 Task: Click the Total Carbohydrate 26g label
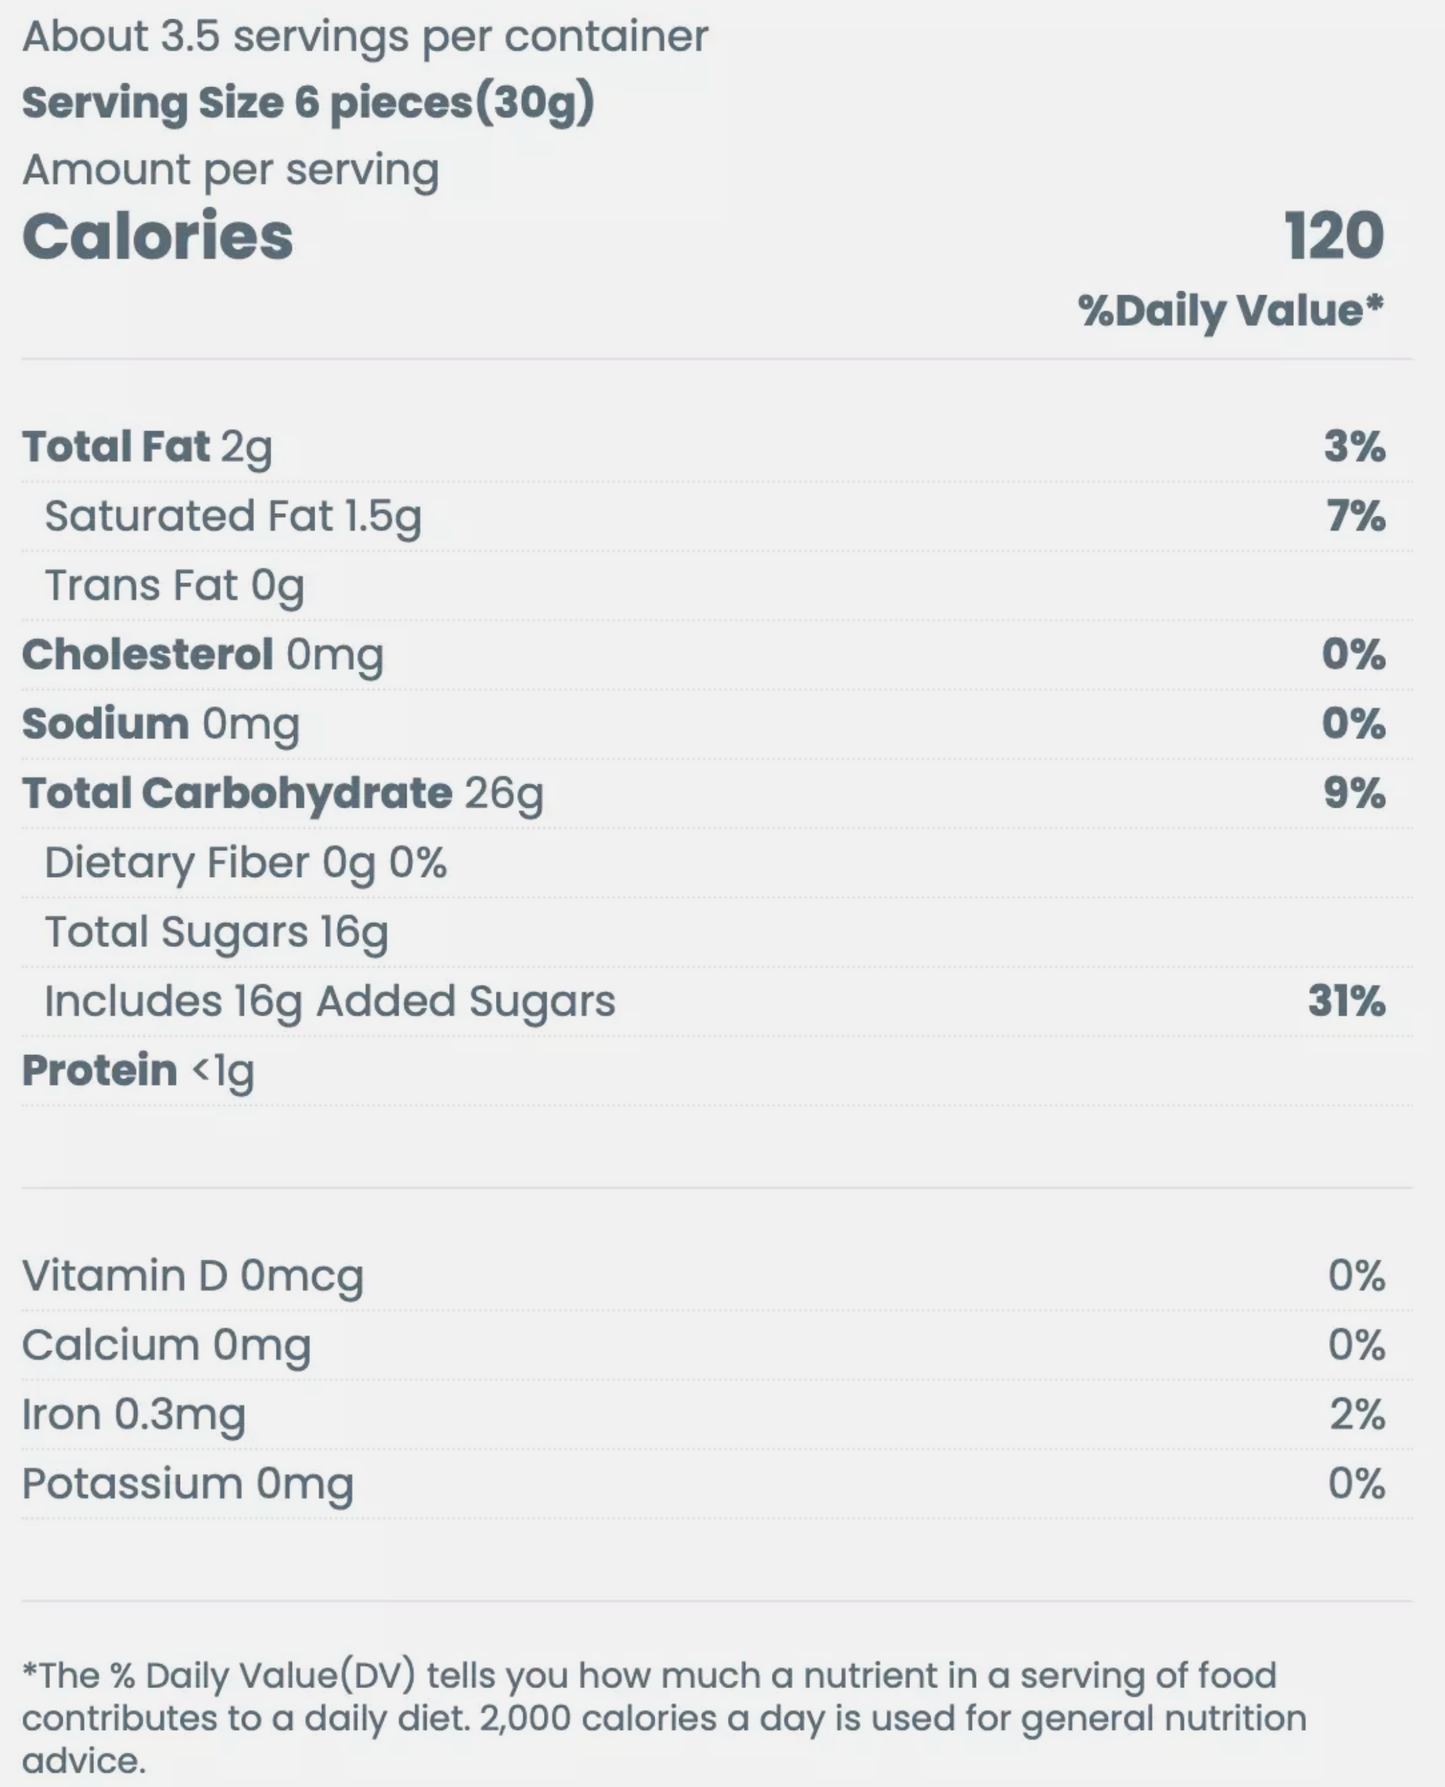click(283, 793)
